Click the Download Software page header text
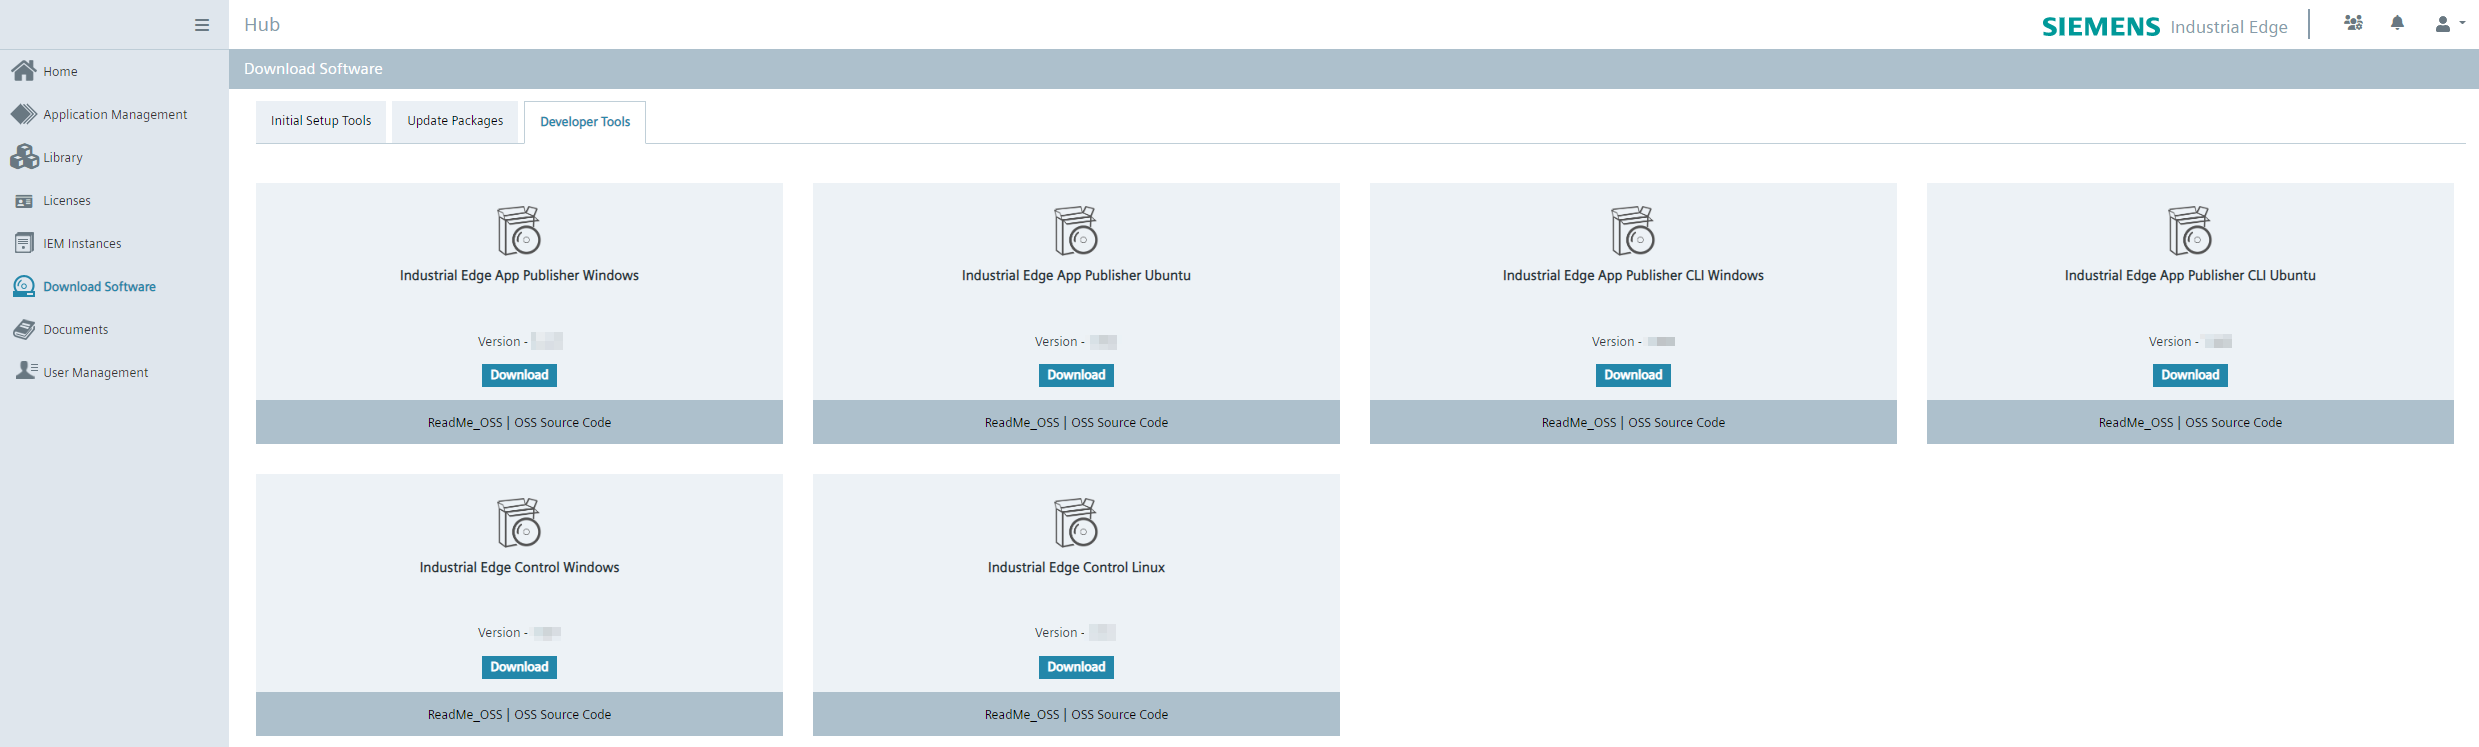 pyautogui.click(x=313, y=69)
